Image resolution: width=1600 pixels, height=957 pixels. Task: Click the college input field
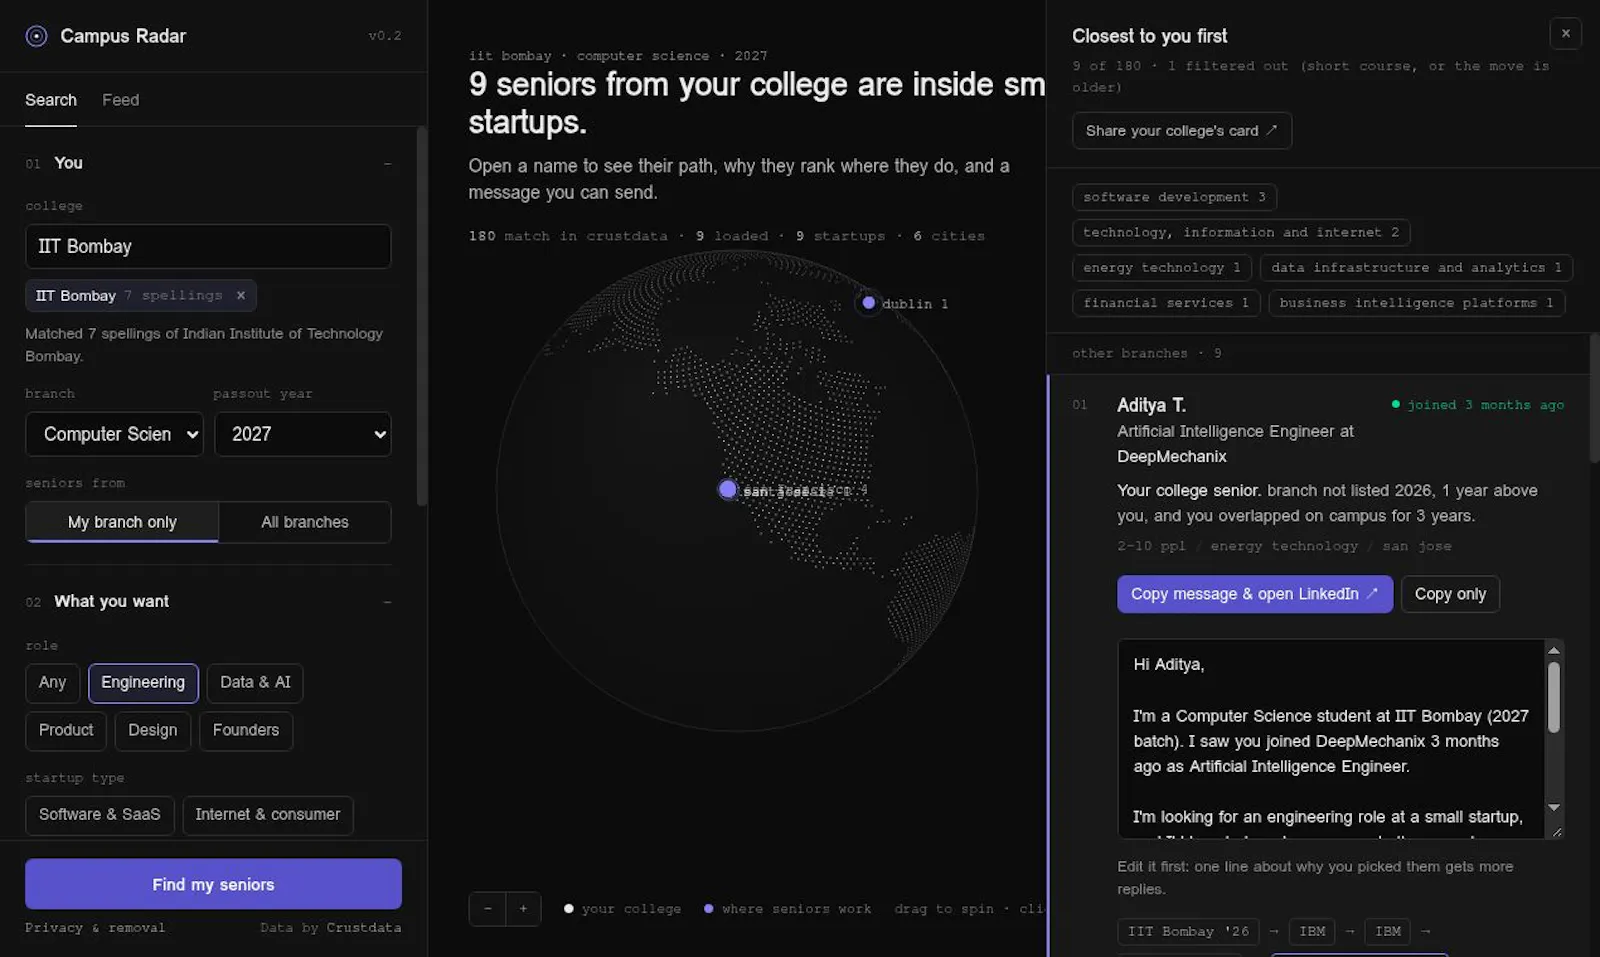pos(208,246)
